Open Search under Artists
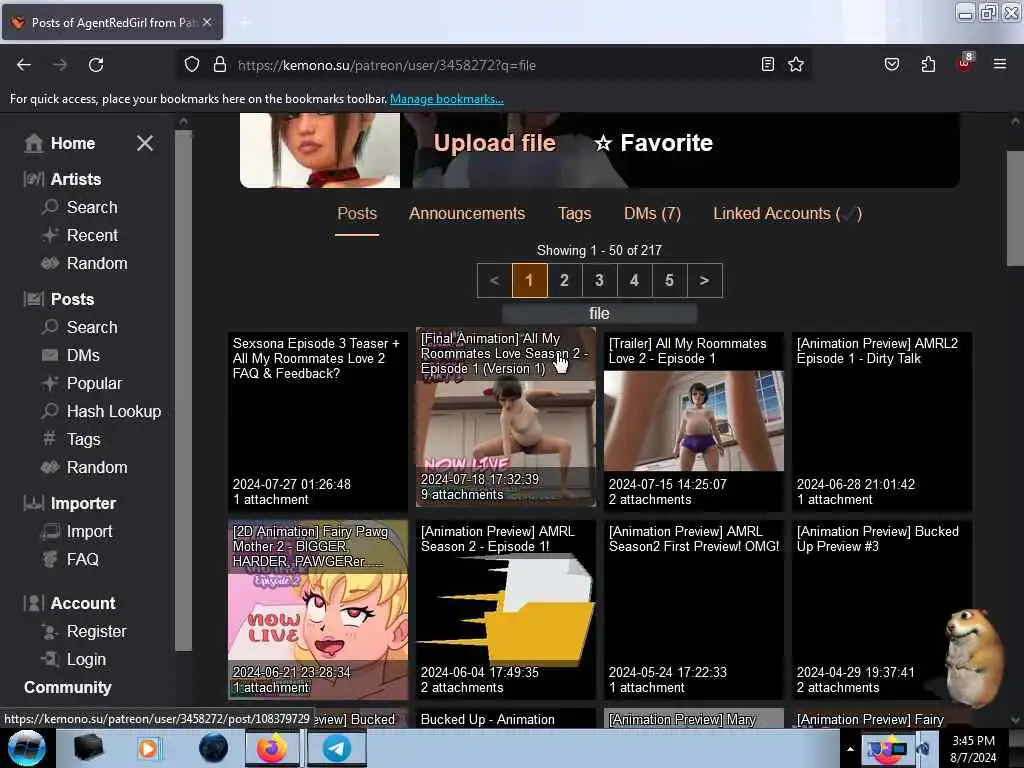The image size is (1024, 768). pos(80,207)
